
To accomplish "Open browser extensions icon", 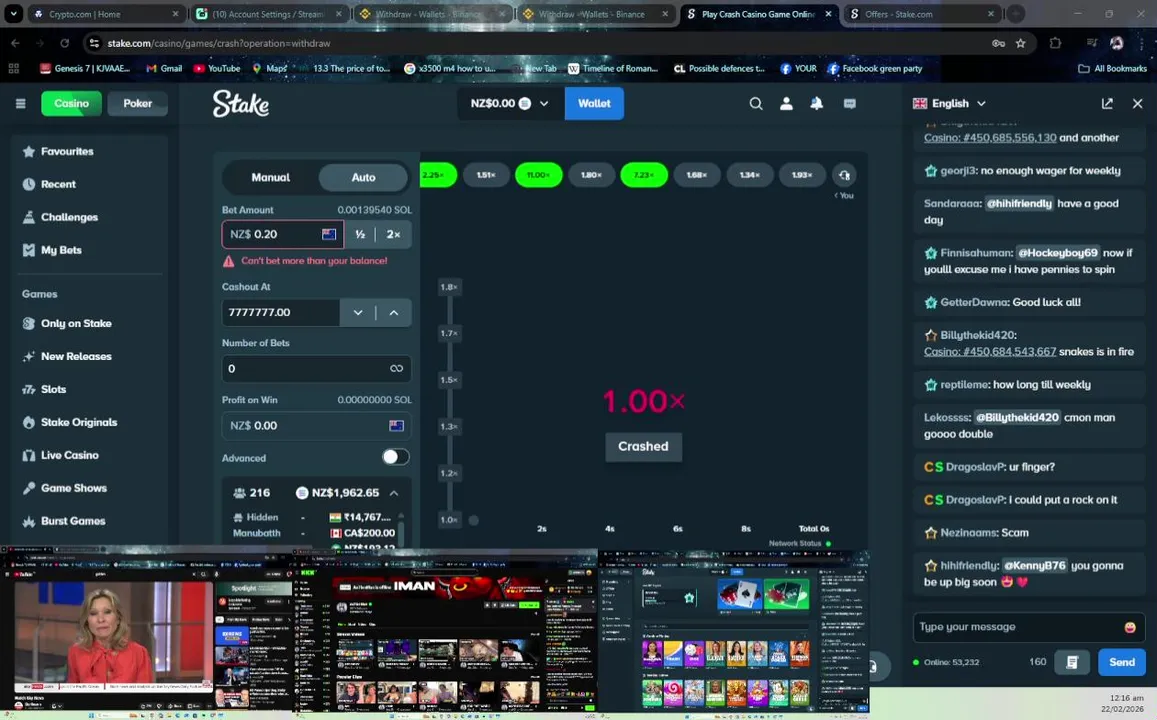I will pyautogui.click(x=1055, y=44).
